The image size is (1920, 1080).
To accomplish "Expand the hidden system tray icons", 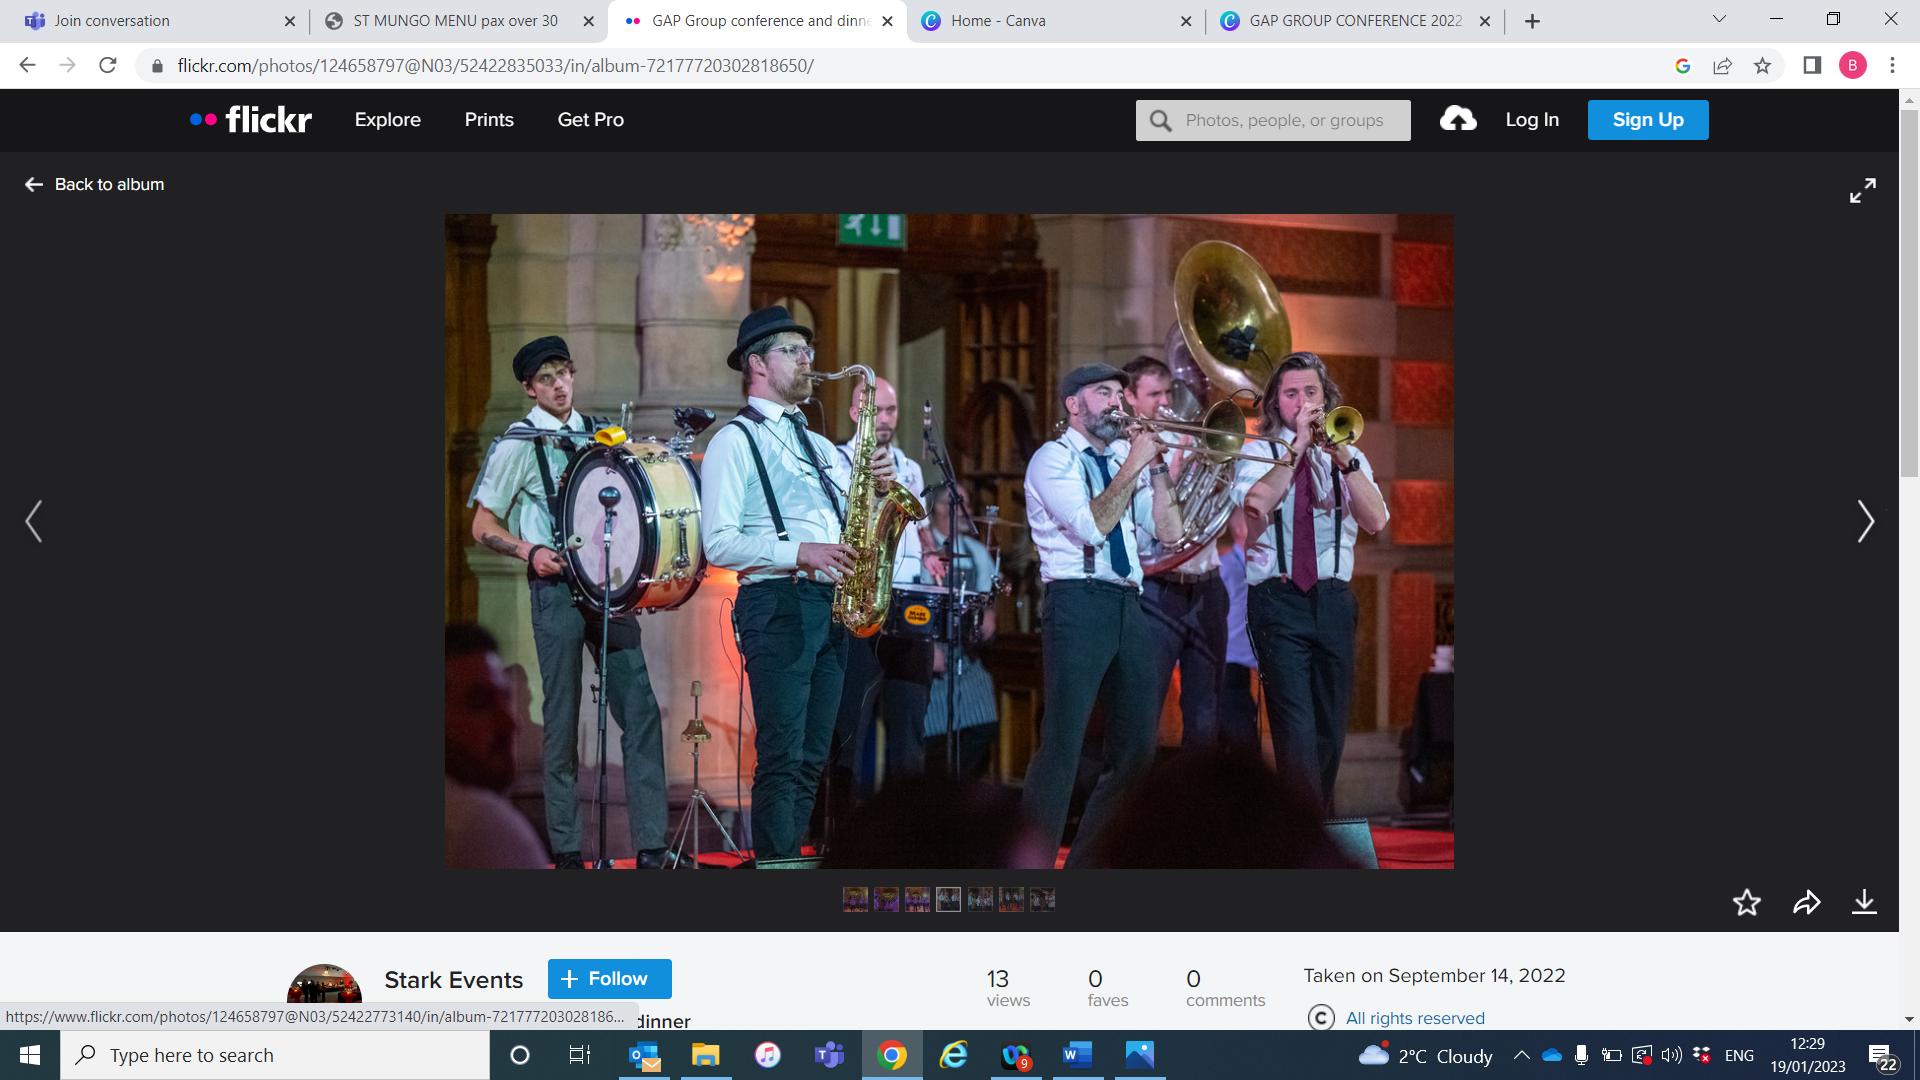I will (1521, 1055).
